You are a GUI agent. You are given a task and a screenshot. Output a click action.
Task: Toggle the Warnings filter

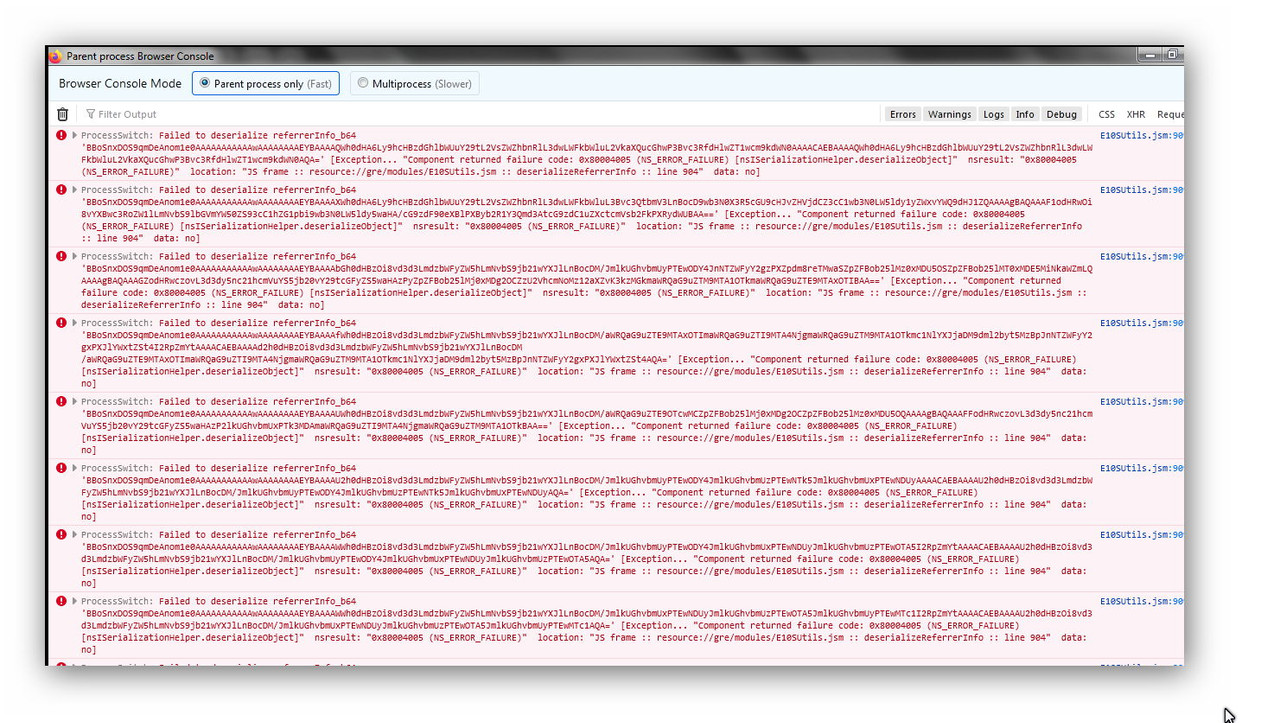click(x=949, y=114)
